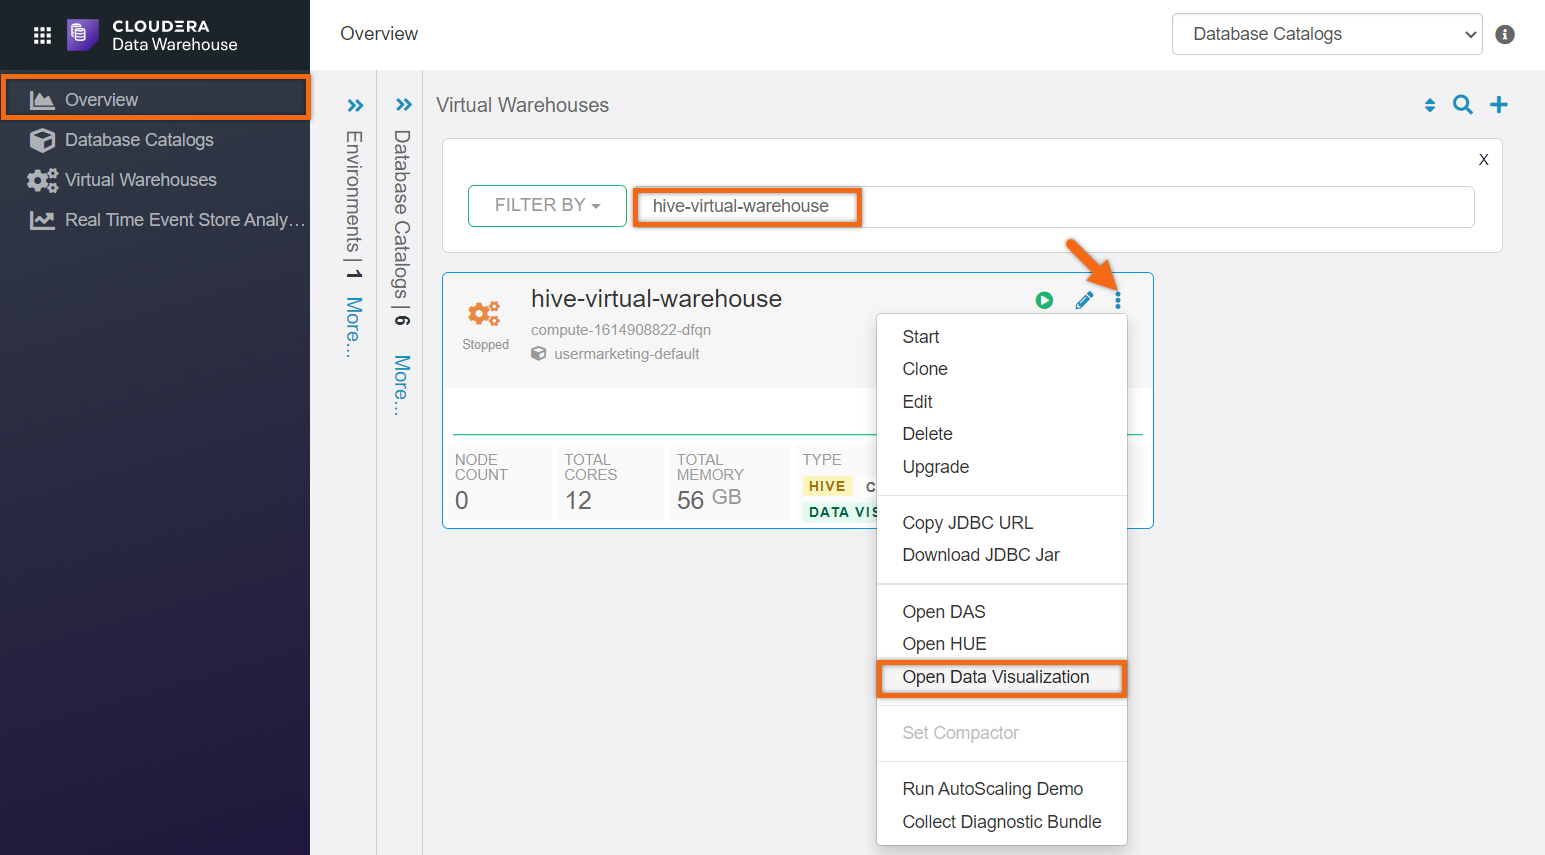Click More link under Environments panel

click(x=354, y=326)
